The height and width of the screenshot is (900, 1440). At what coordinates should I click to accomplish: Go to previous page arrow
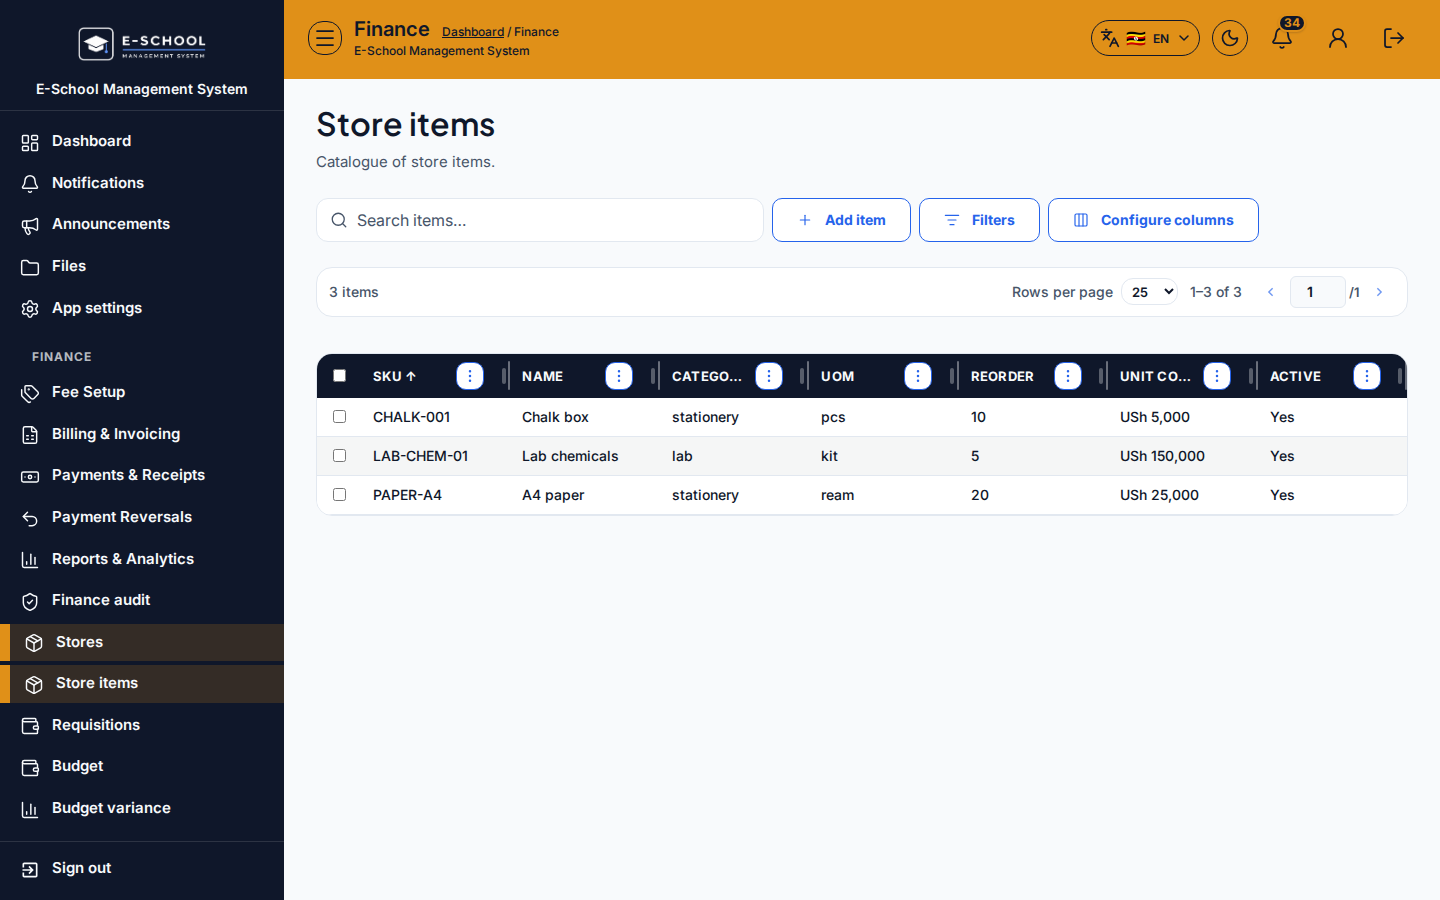(x=1271, y=292)
